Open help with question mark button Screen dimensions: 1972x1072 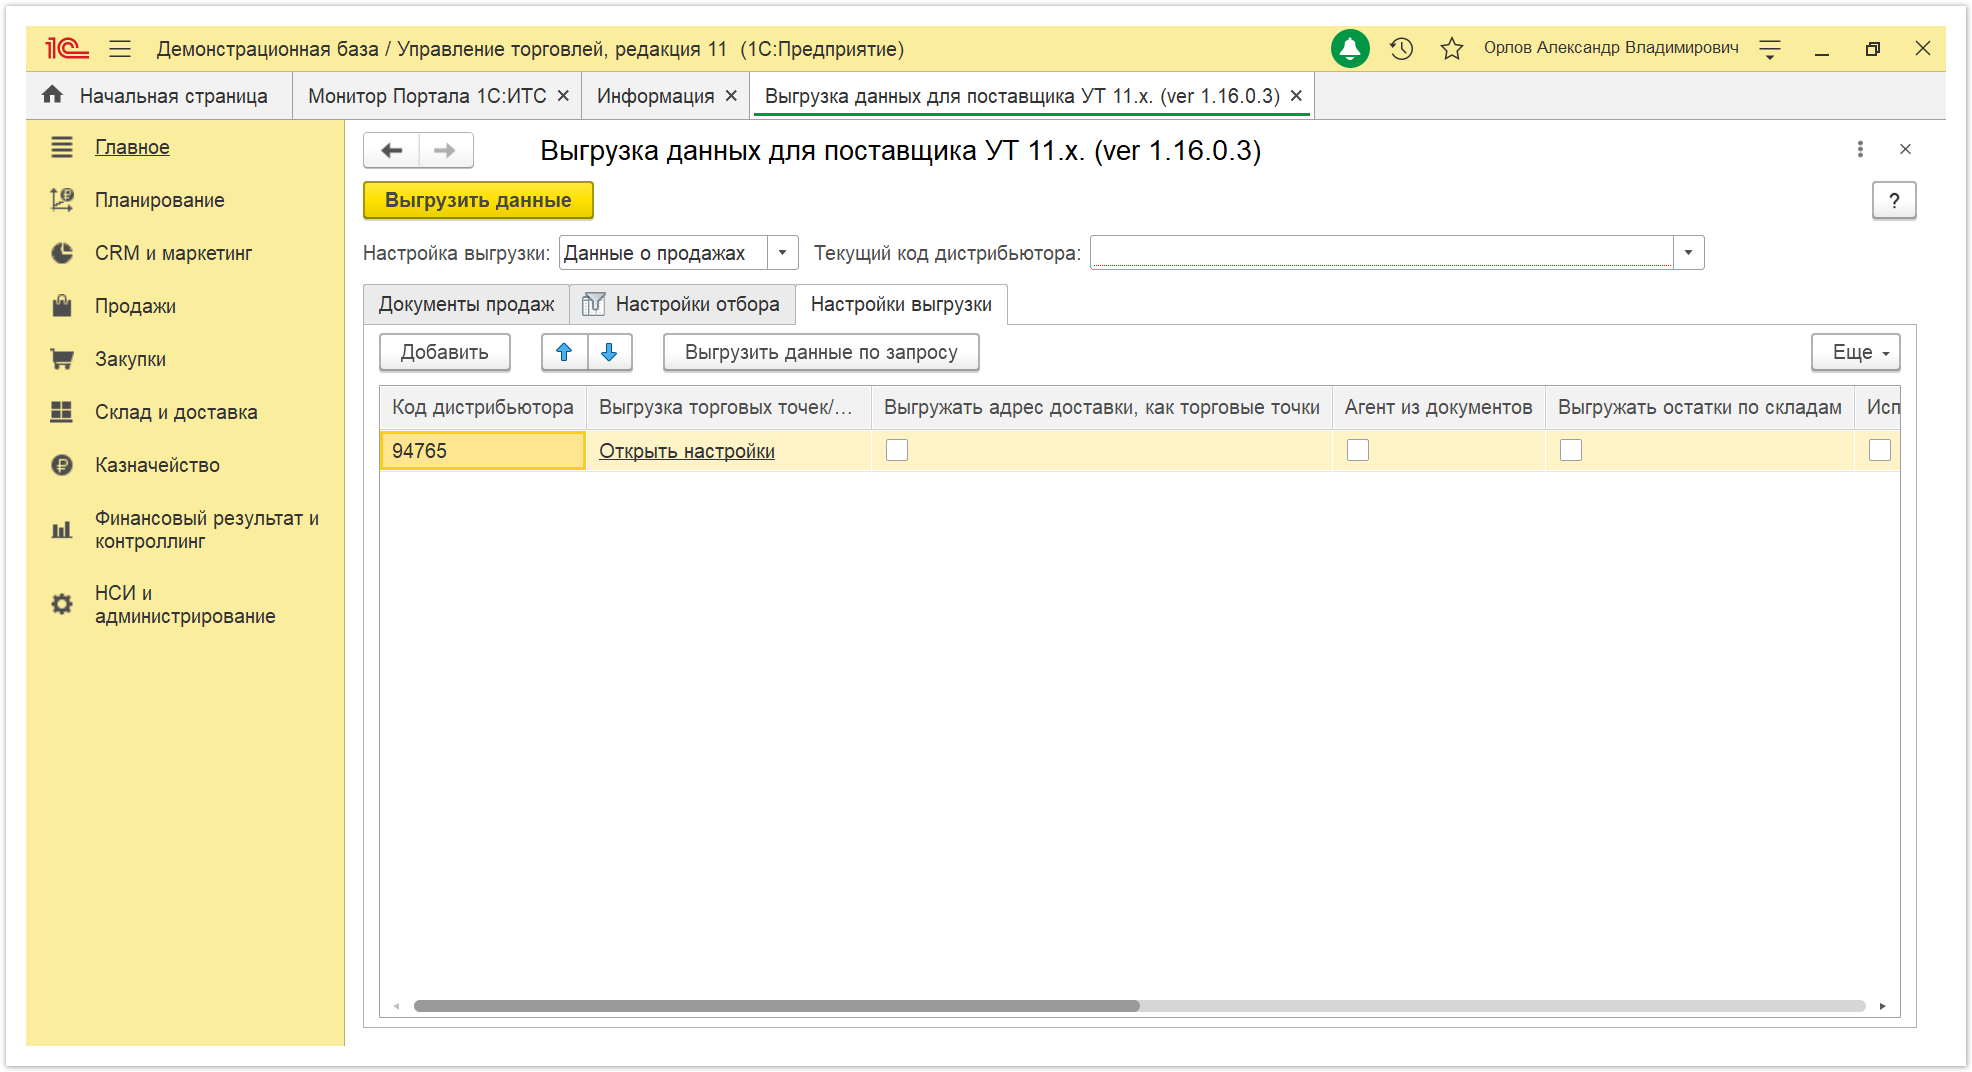[x=1894, y=200]
